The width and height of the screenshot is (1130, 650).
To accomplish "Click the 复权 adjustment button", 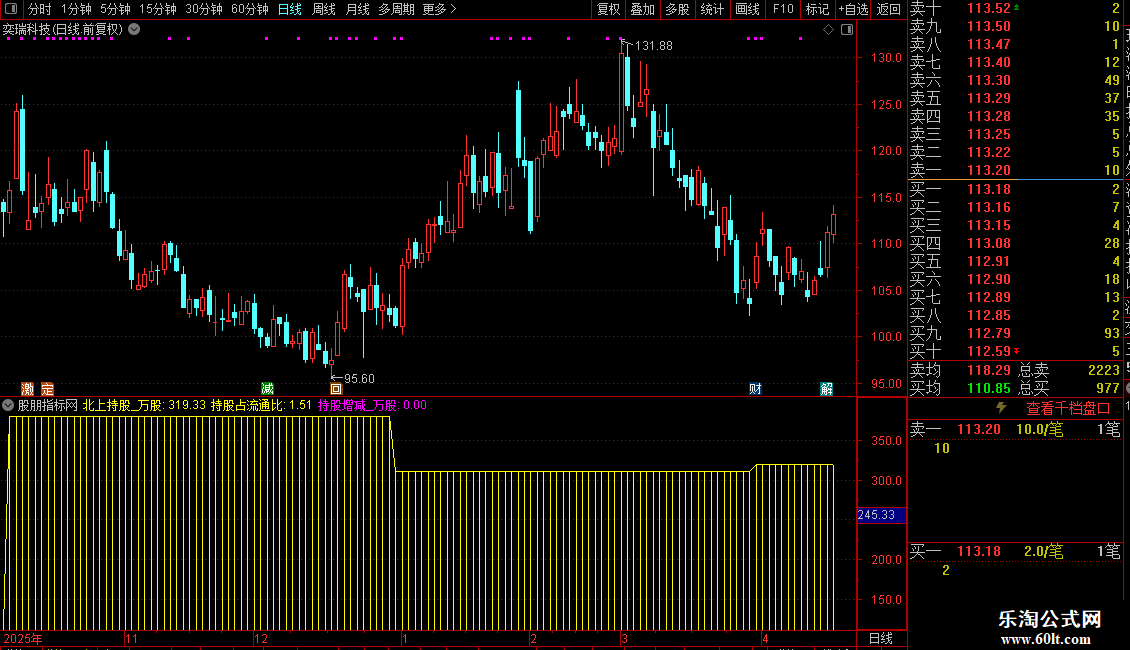I will tap(608, 9).
